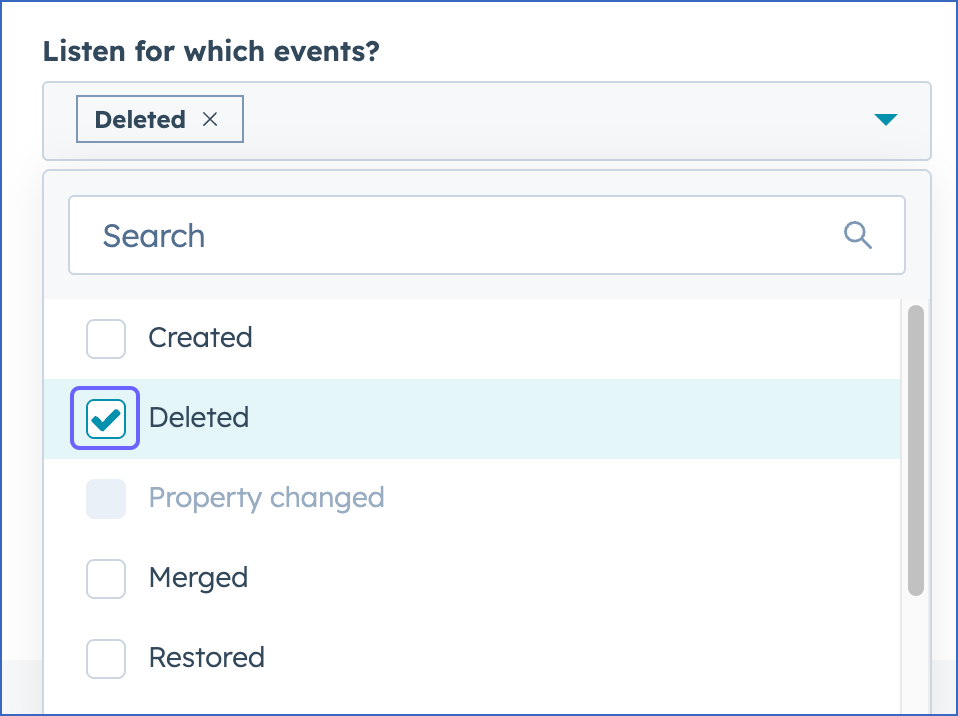This screenshot has width=958, height=716.
Task: Select the Merged list option
Action: pos(197,578)
